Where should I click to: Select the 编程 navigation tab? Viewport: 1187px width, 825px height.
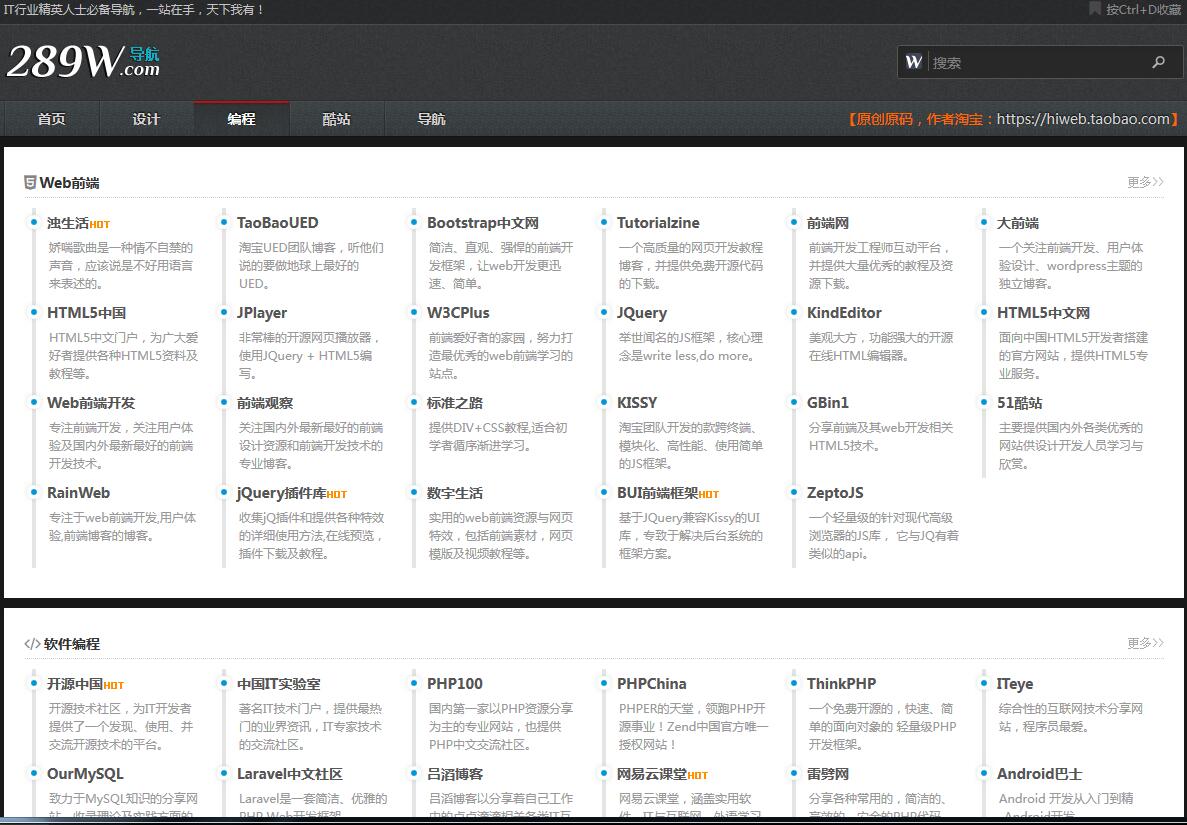[241, 119]
